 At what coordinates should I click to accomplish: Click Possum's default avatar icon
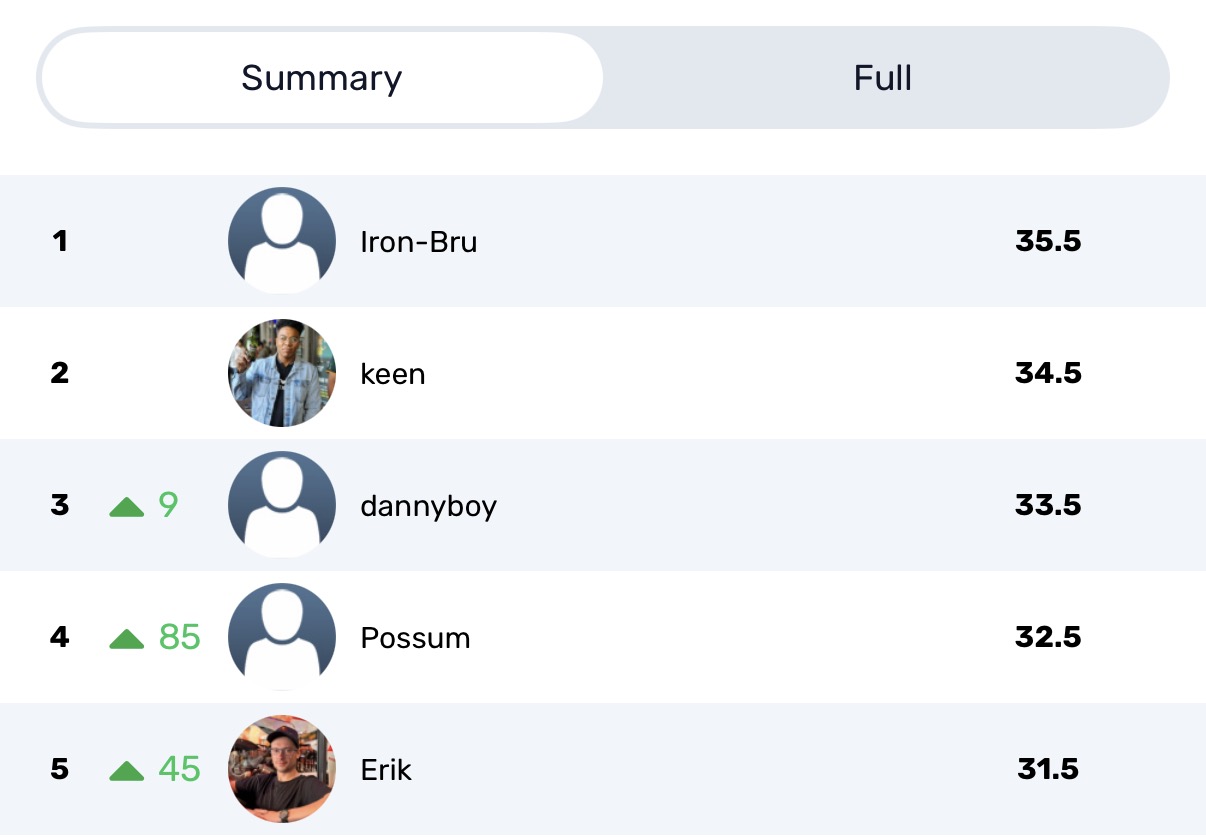click(282, 637)
